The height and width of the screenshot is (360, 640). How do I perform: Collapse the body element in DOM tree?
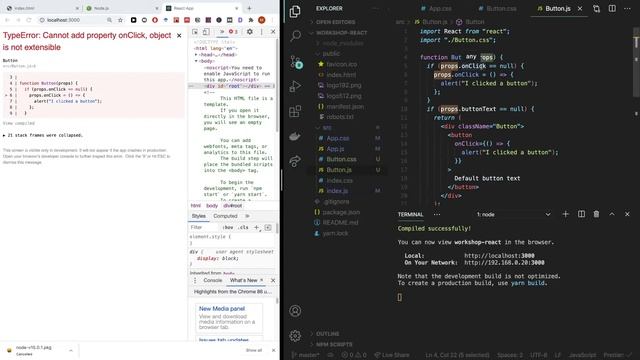tap(196, 61)
